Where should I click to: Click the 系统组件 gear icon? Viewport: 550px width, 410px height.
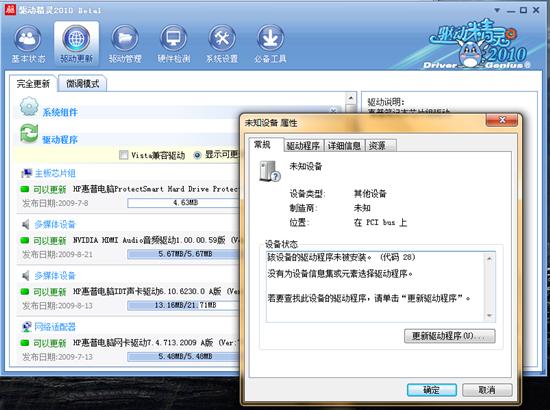(x=29, y=106)
